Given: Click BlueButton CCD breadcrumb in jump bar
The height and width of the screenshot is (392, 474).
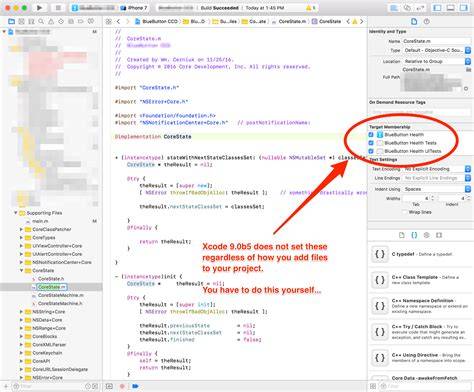Looking at the screenshot, I should [156, 21].
